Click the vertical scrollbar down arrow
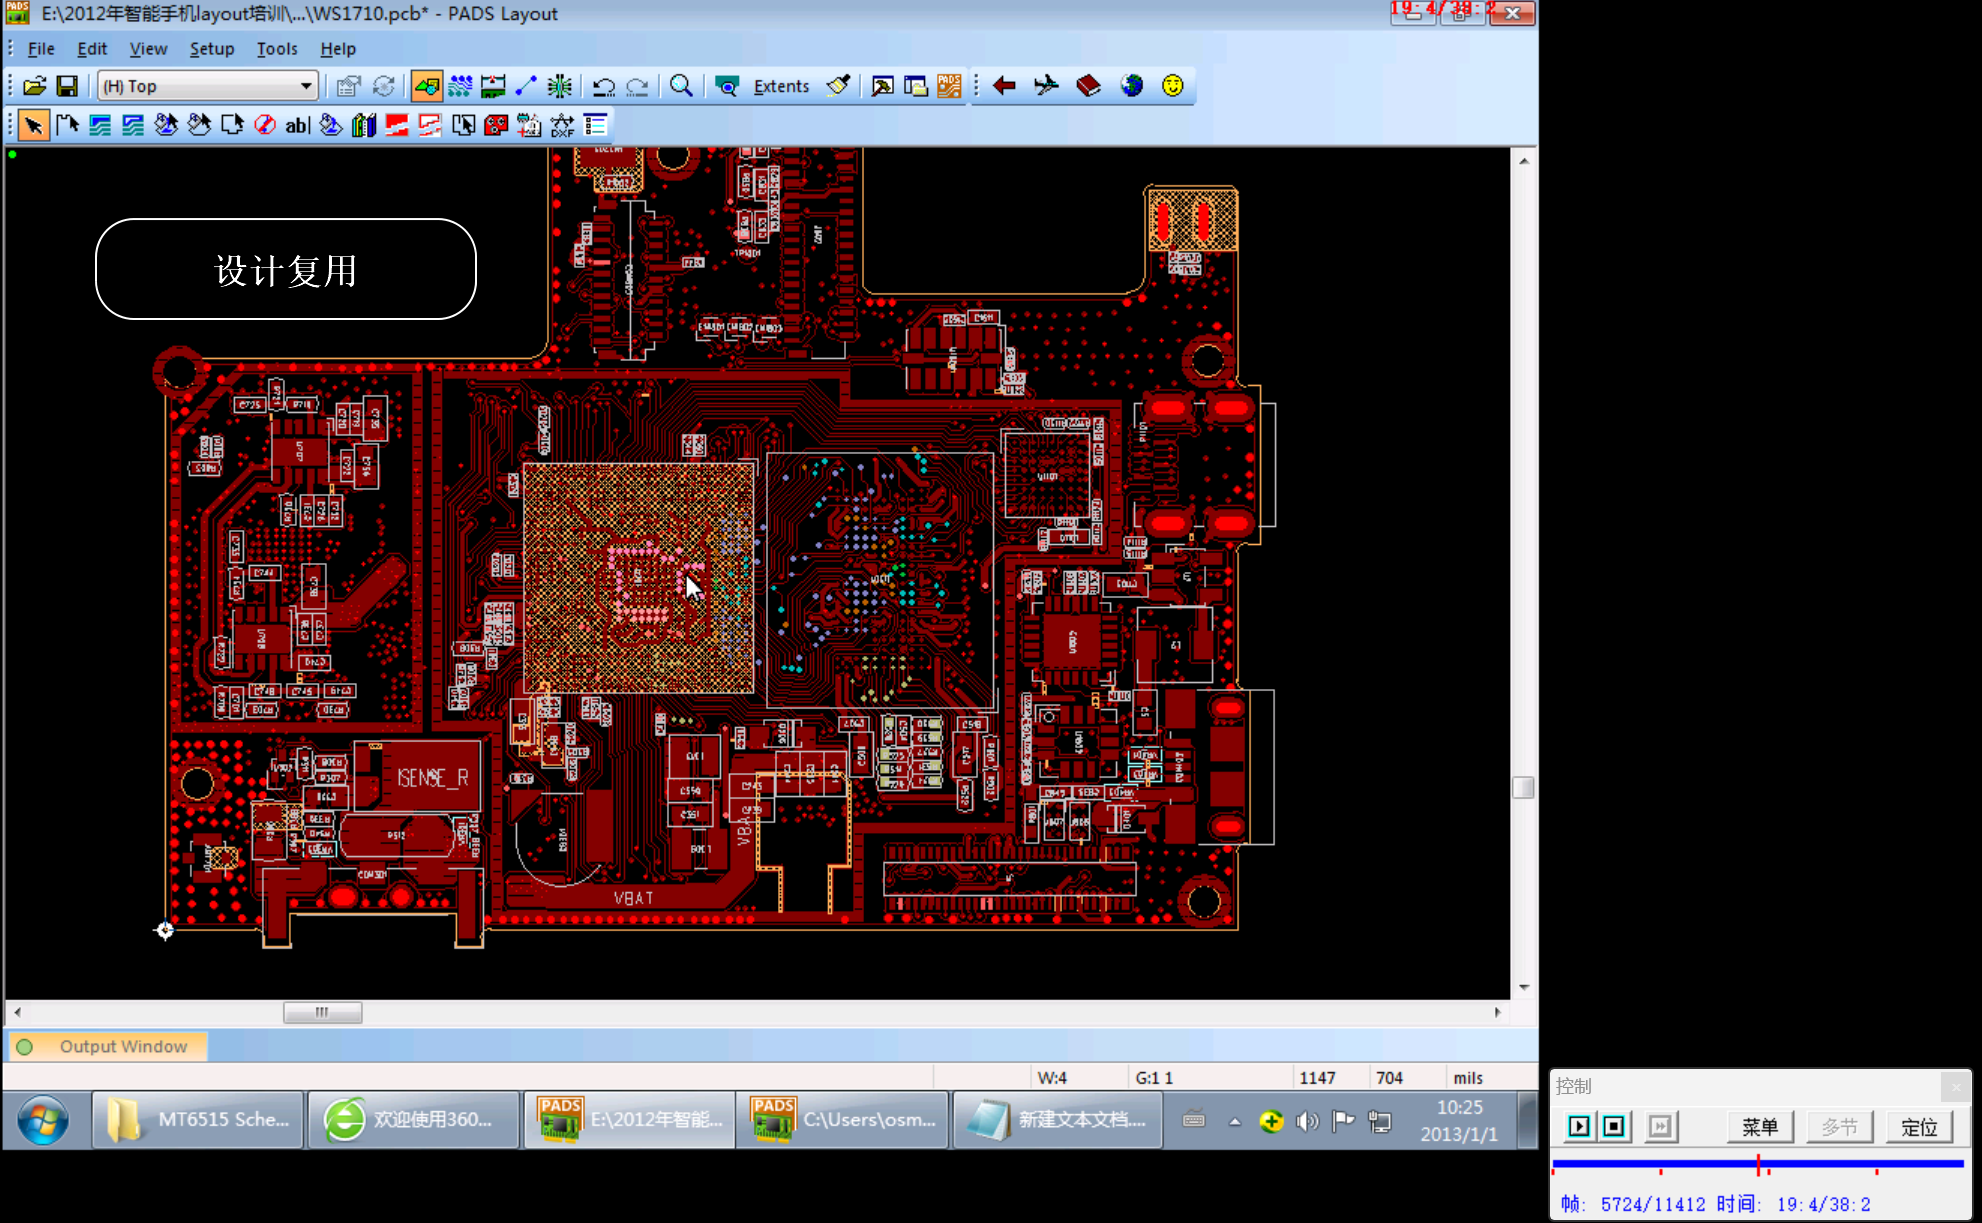The image size is (1982, 1223). [x=1524, y=987]
